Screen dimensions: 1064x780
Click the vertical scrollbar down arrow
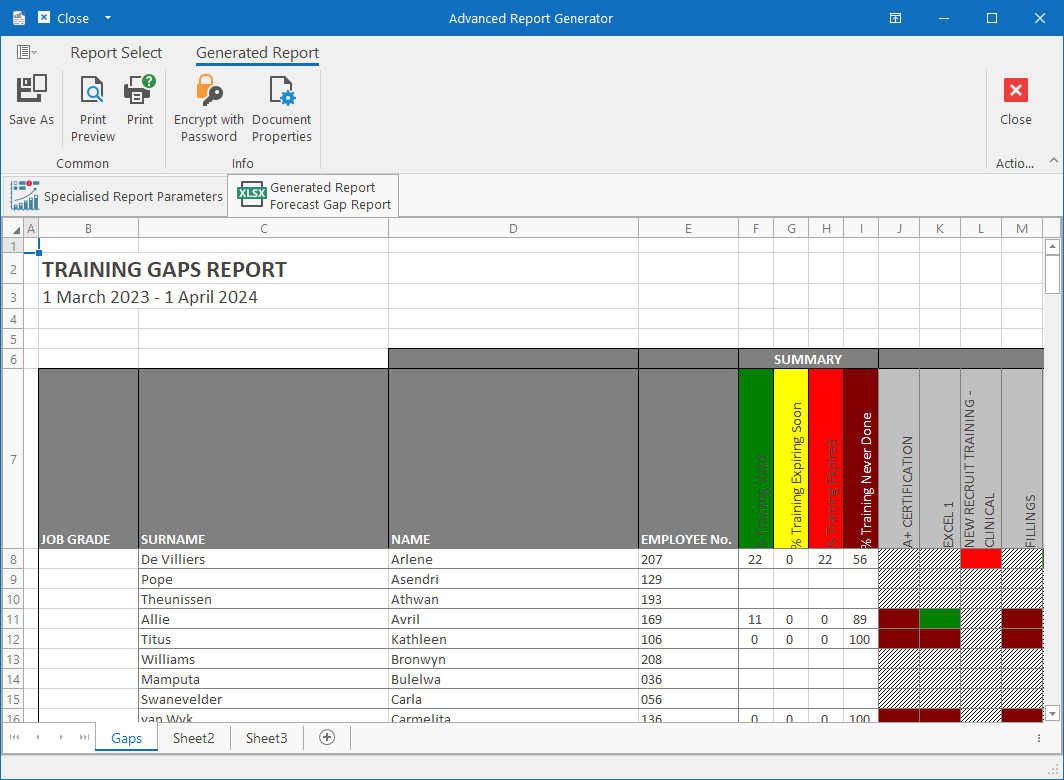(1052, 713)
